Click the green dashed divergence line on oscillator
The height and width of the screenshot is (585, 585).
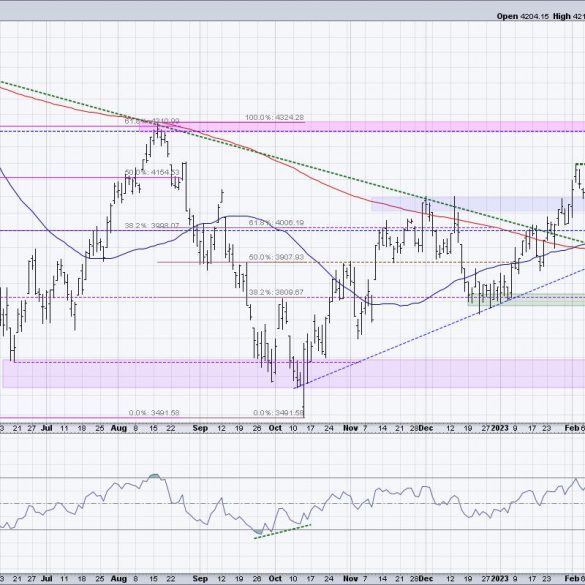pyautogui.click(x=282, y=532)
